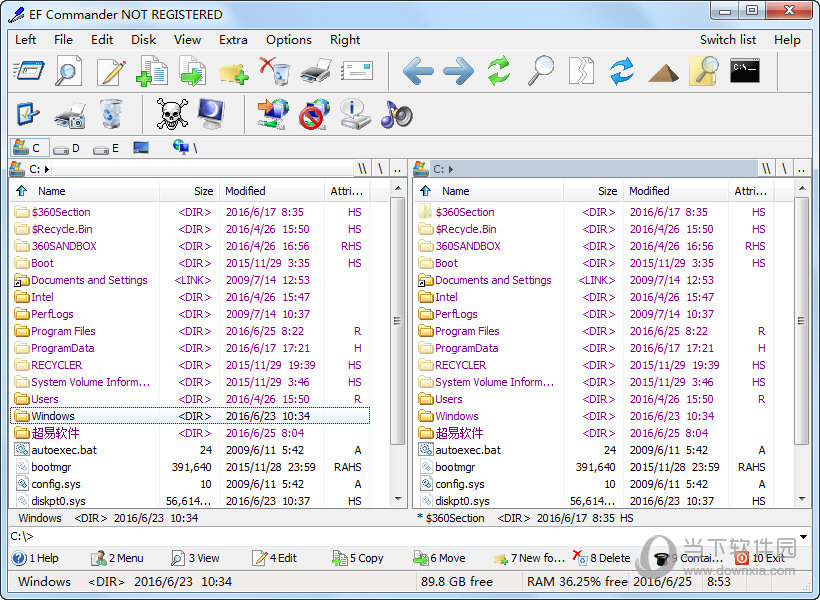The height and width of the screenshot is (600, 820).
Task: Open the Switch list menu
Action: coord(728,40)
